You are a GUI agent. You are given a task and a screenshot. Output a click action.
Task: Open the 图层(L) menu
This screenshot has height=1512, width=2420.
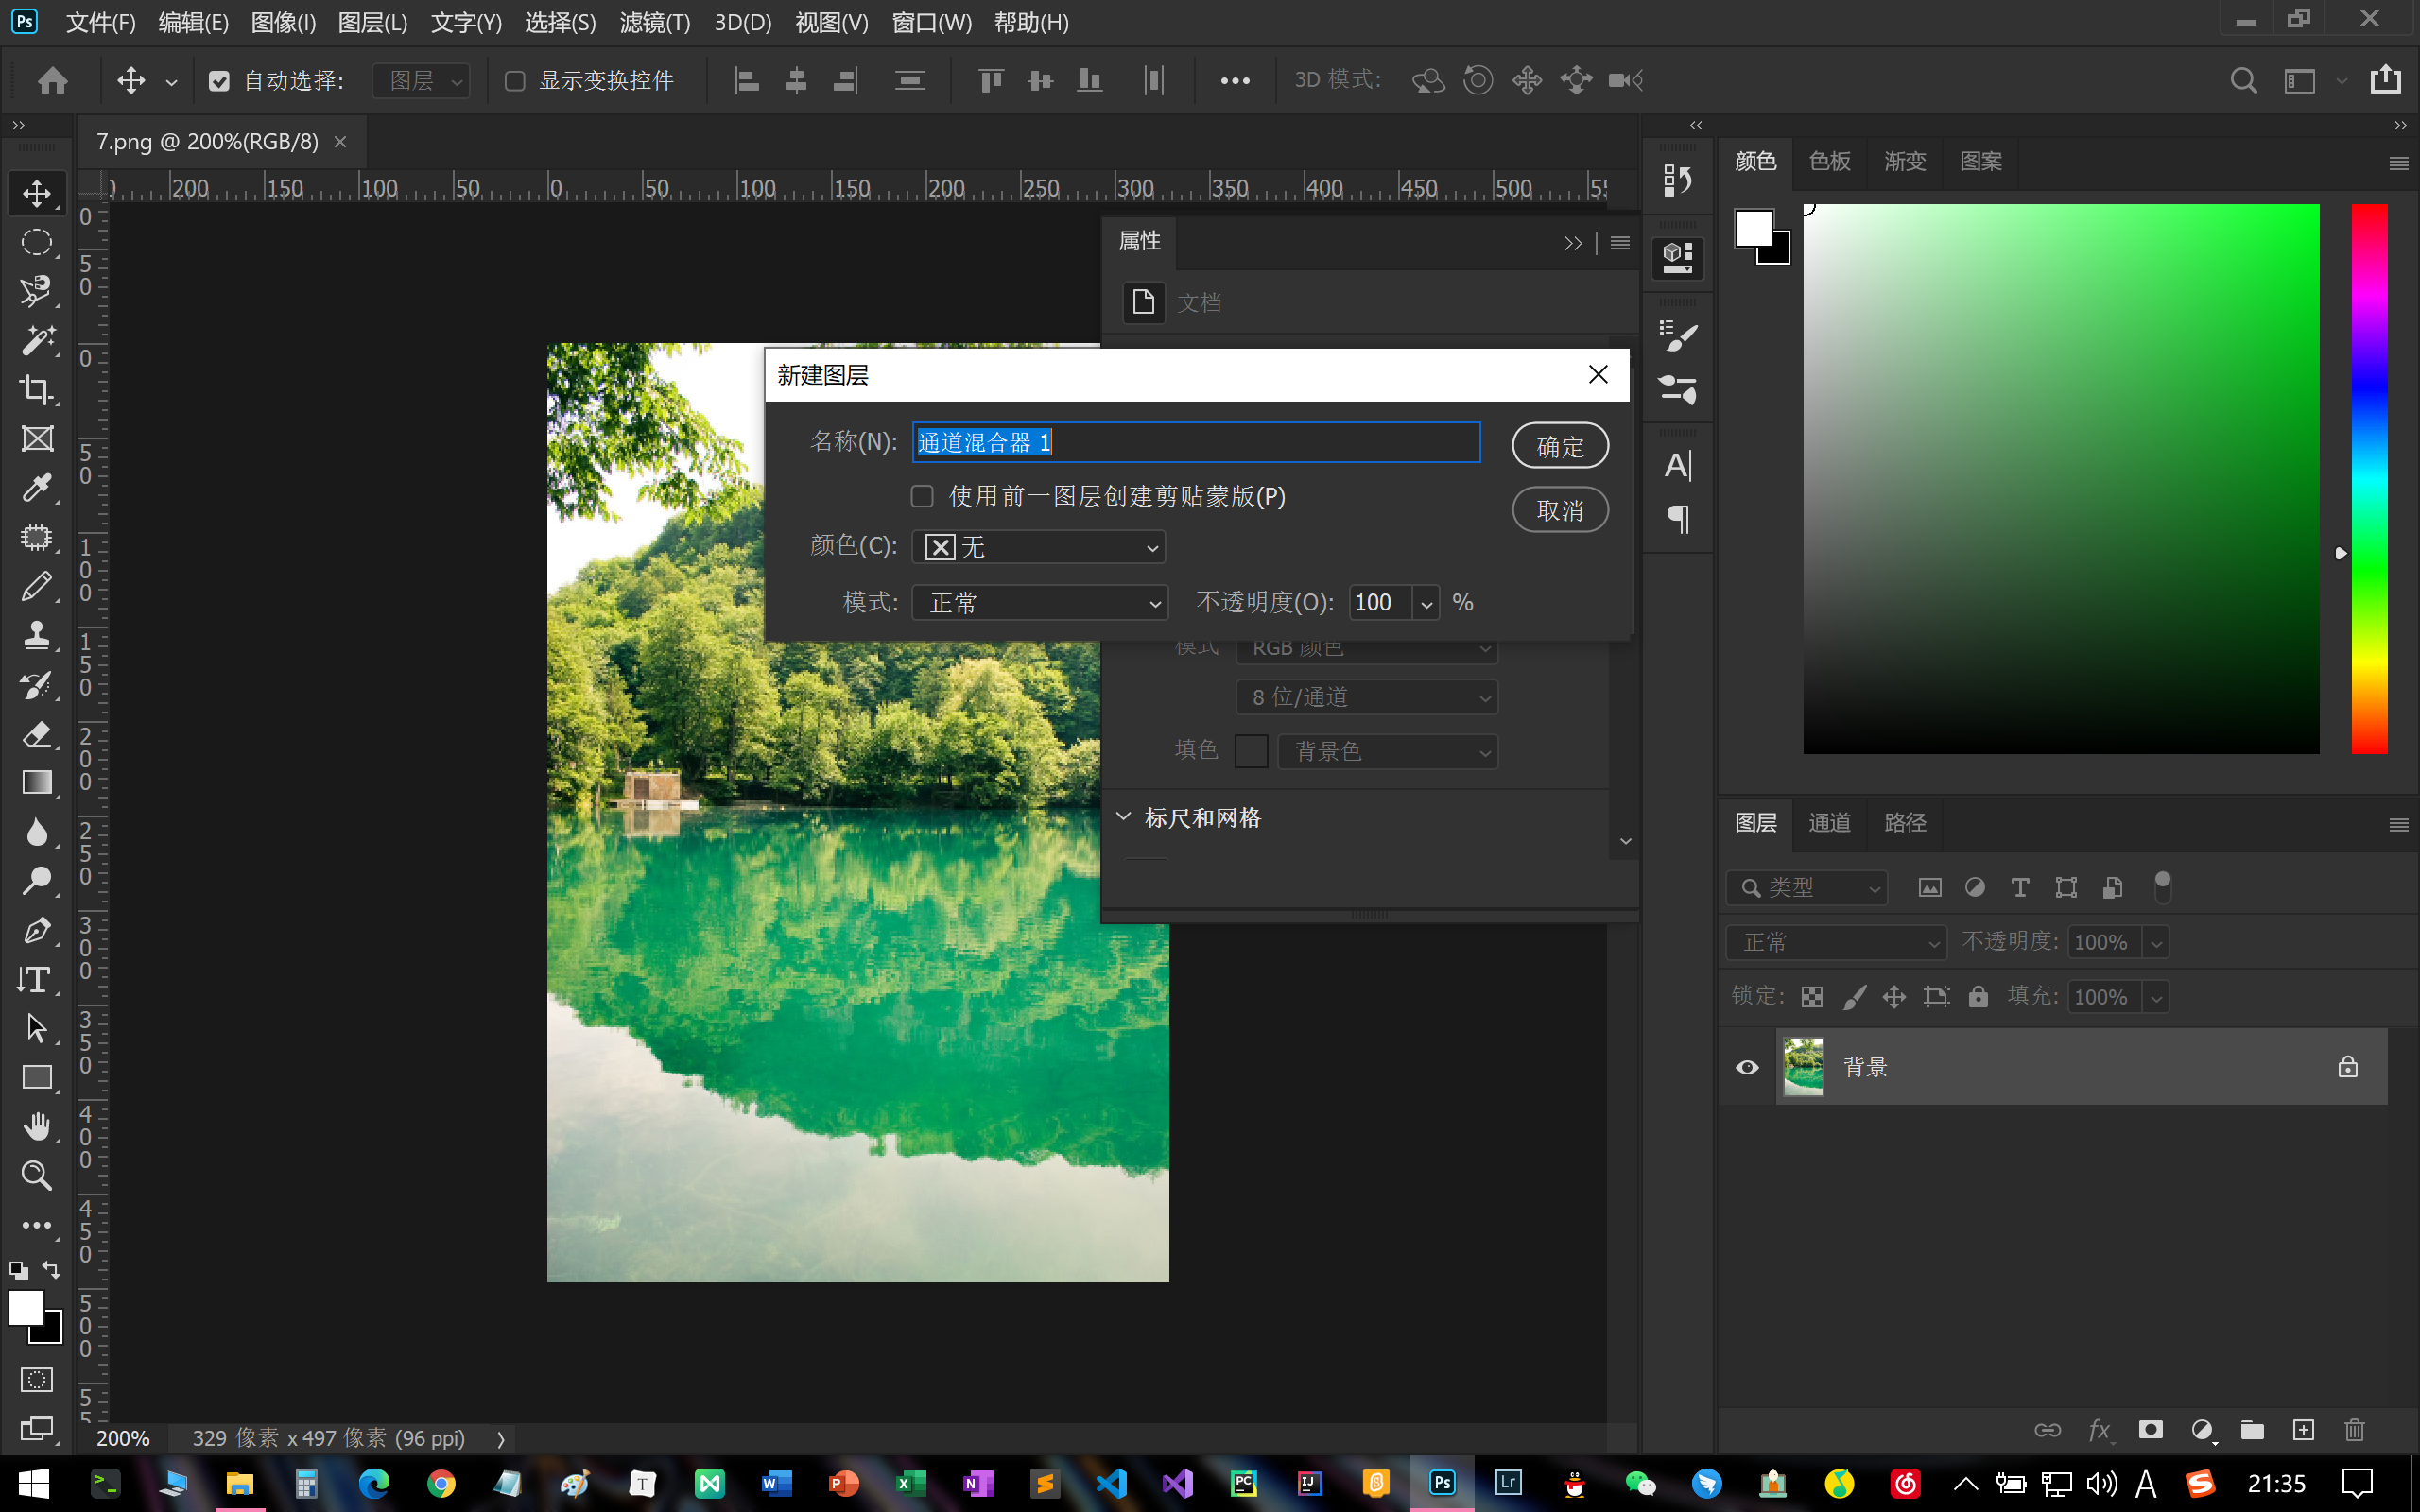[x=372, y=22]
